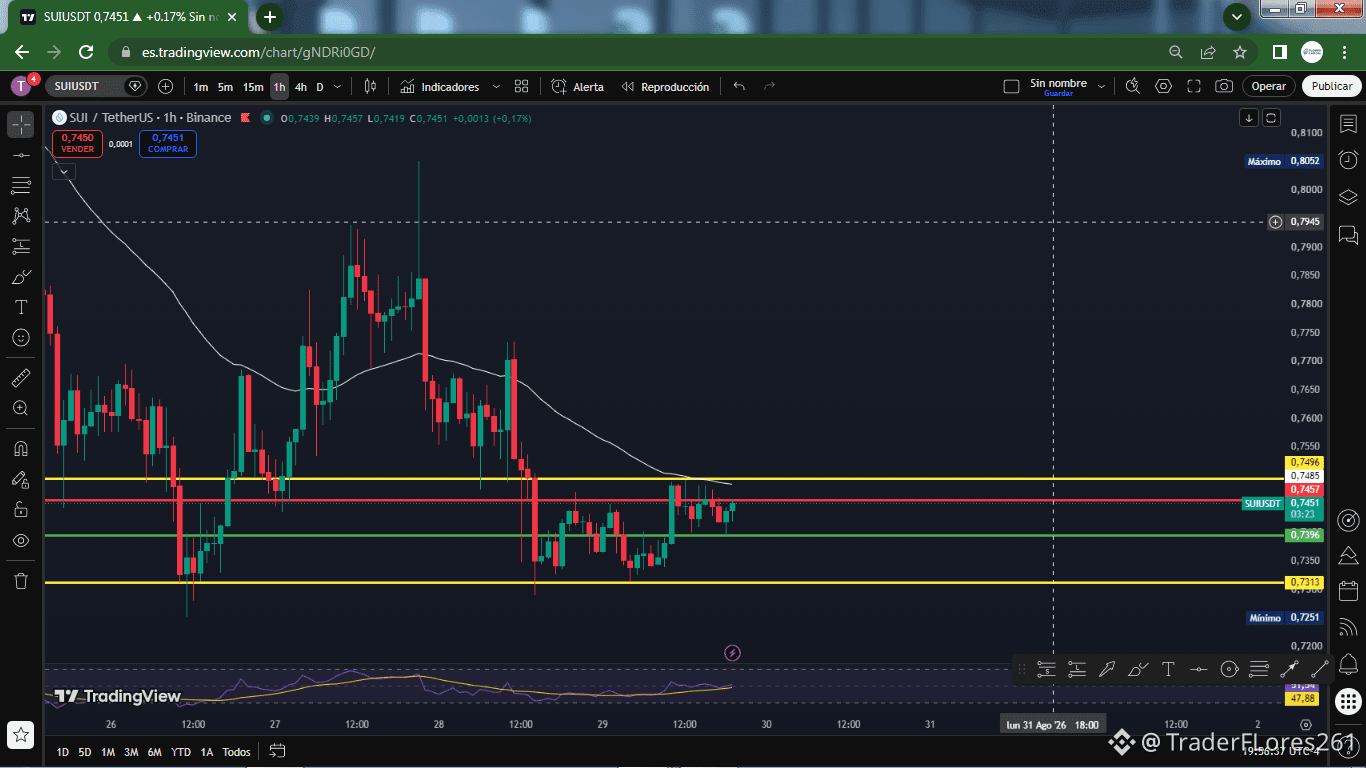Select the crosshair cursor tool

click(21, 125)
